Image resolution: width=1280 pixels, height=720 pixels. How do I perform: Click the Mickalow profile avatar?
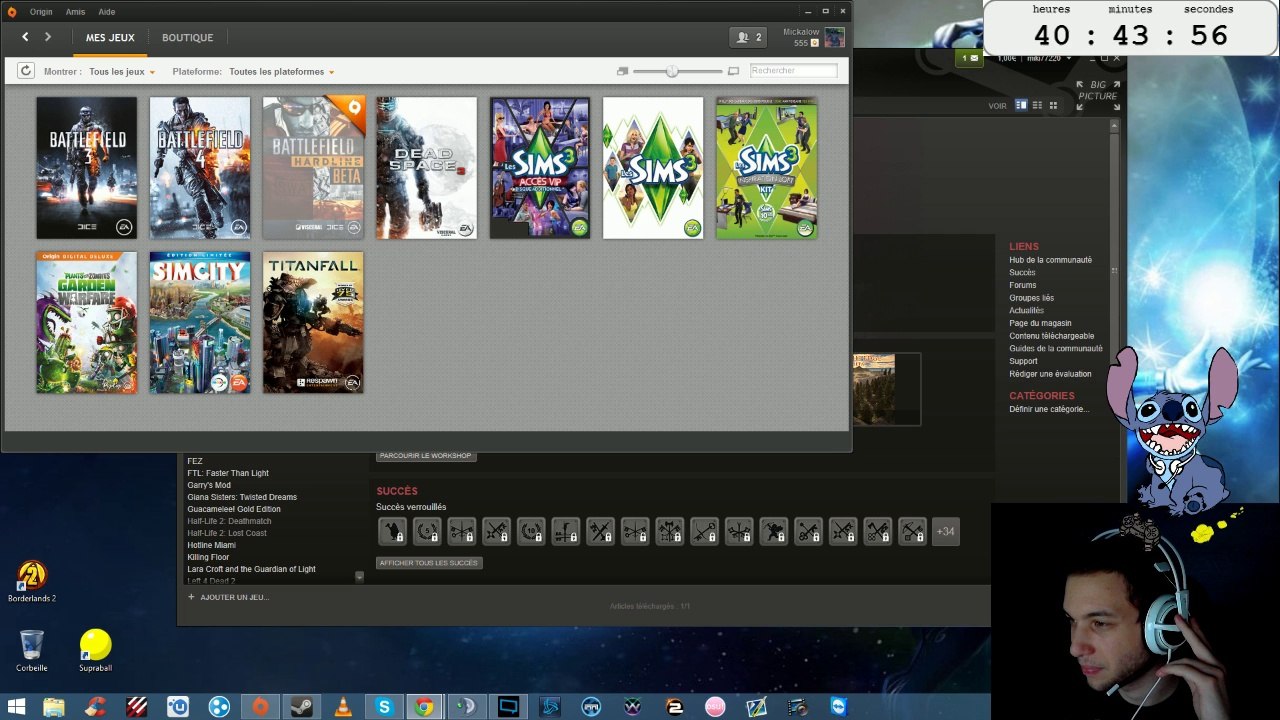coord(834,37)
